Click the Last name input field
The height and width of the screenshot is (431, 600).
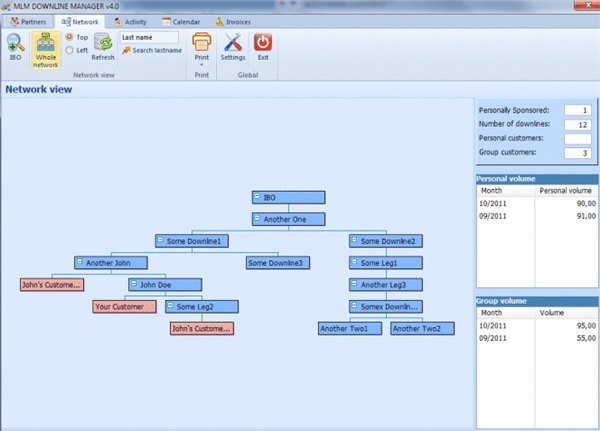pyautogui.click(x=149, y=38)
